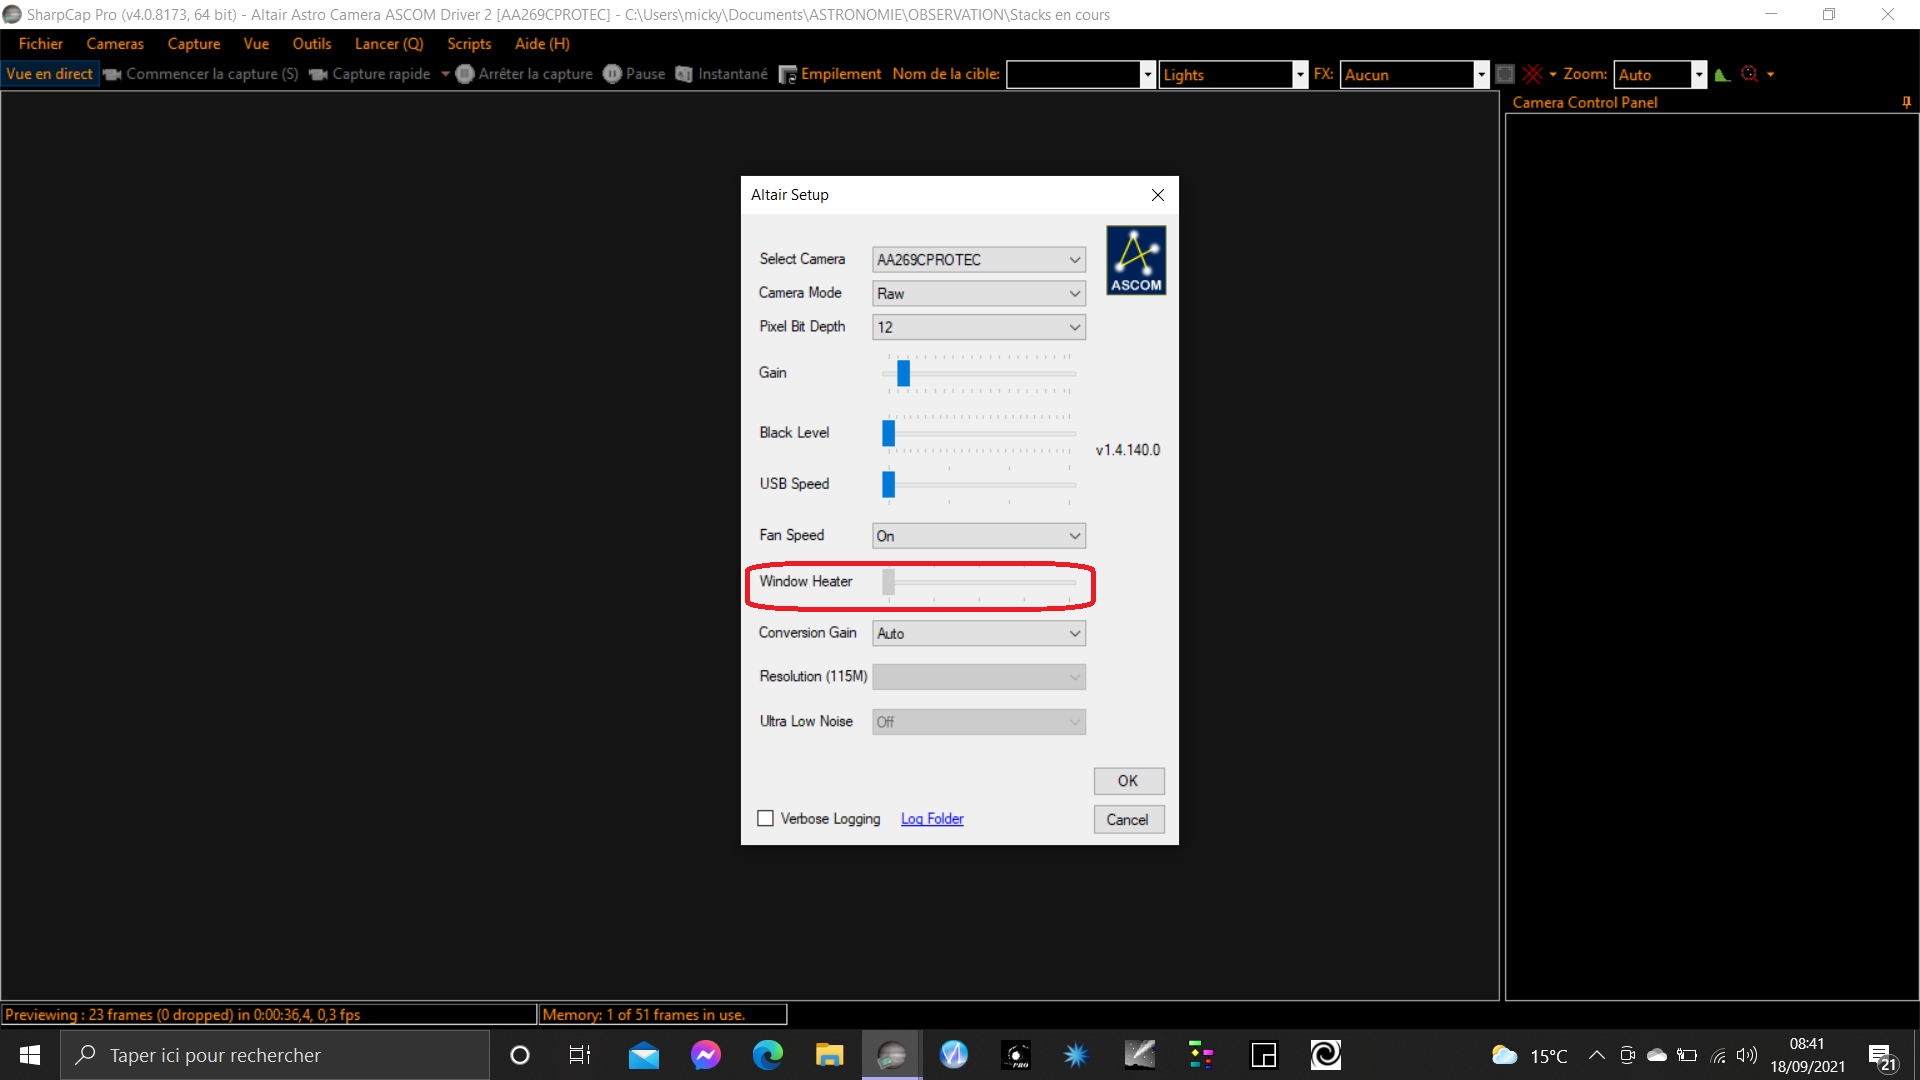Open the Lancer (Q) menu
The image size is (1920, 1080).
[x=389, y=44]
